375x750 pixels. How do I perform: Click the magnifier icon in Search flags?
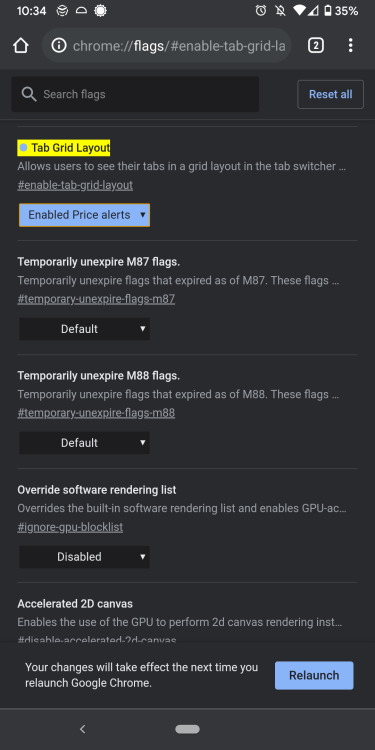29,94
